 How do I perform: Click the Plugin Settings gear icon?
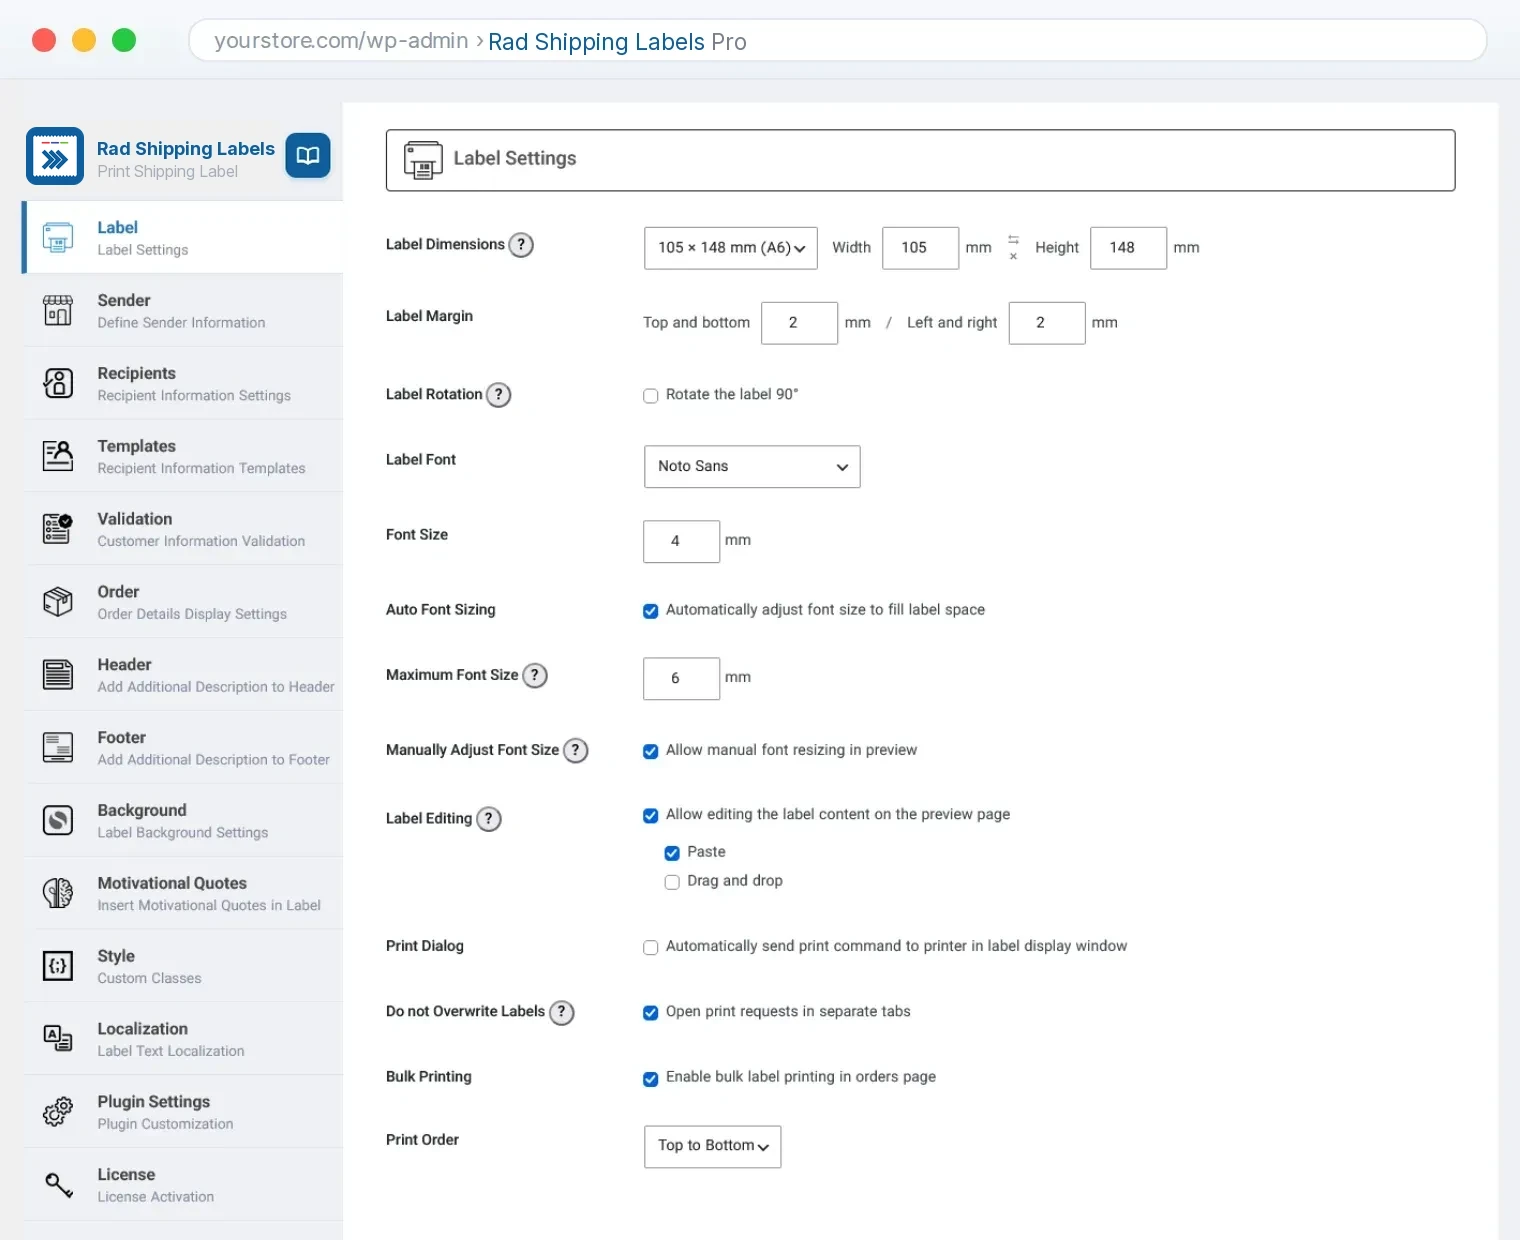point(58,1111)
